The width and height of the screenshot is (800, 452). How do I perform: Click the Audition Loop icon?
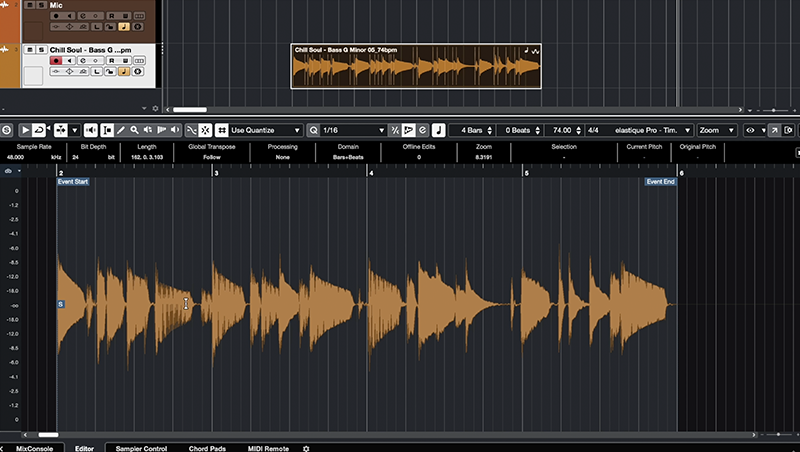41,130
